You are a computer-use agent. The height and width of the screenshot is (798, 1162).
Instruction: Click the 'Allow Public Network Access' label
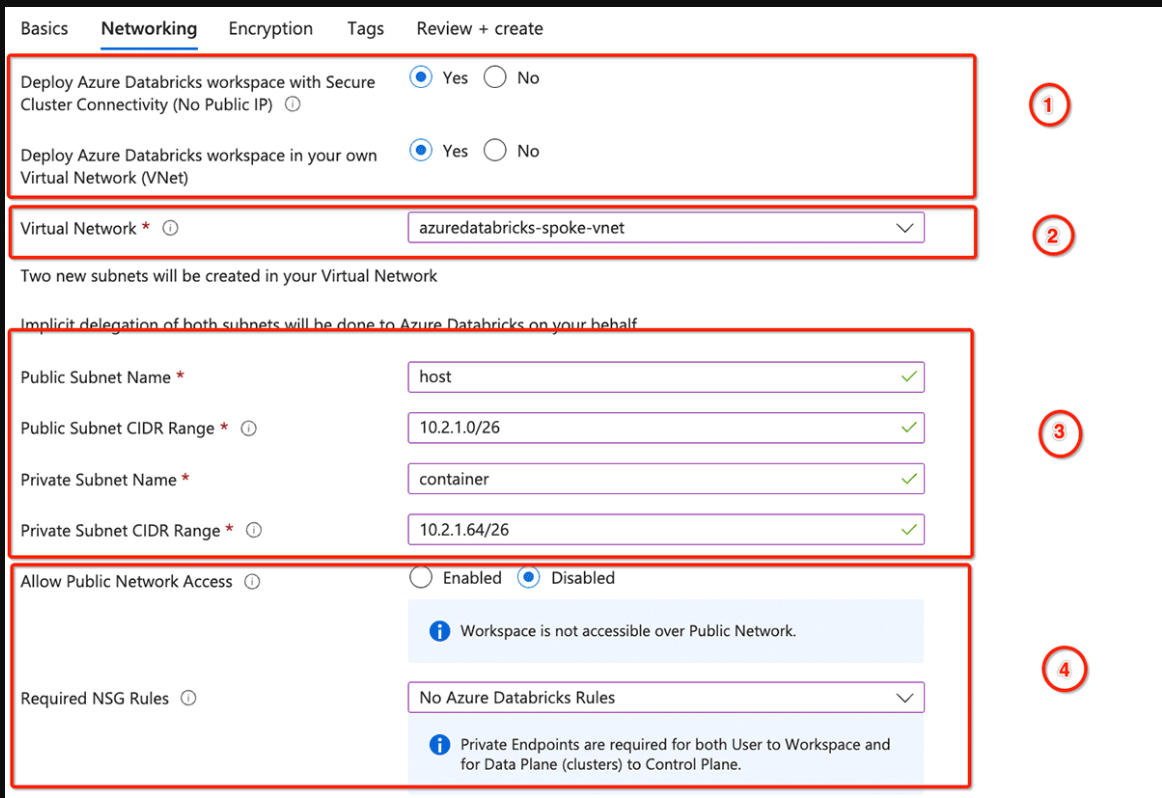[127, 582]
